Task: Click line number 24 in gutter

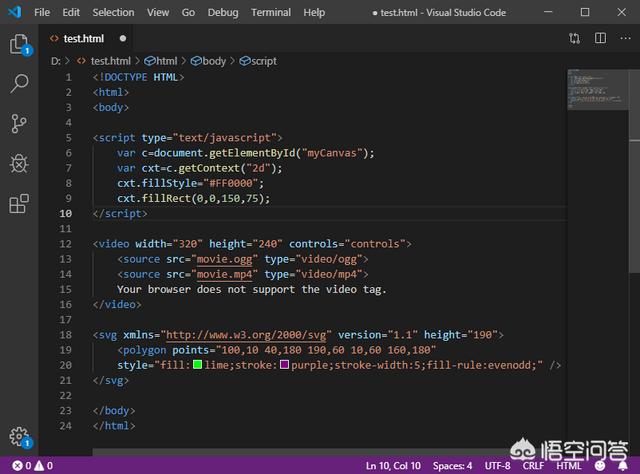Action: tap(65, 426)
